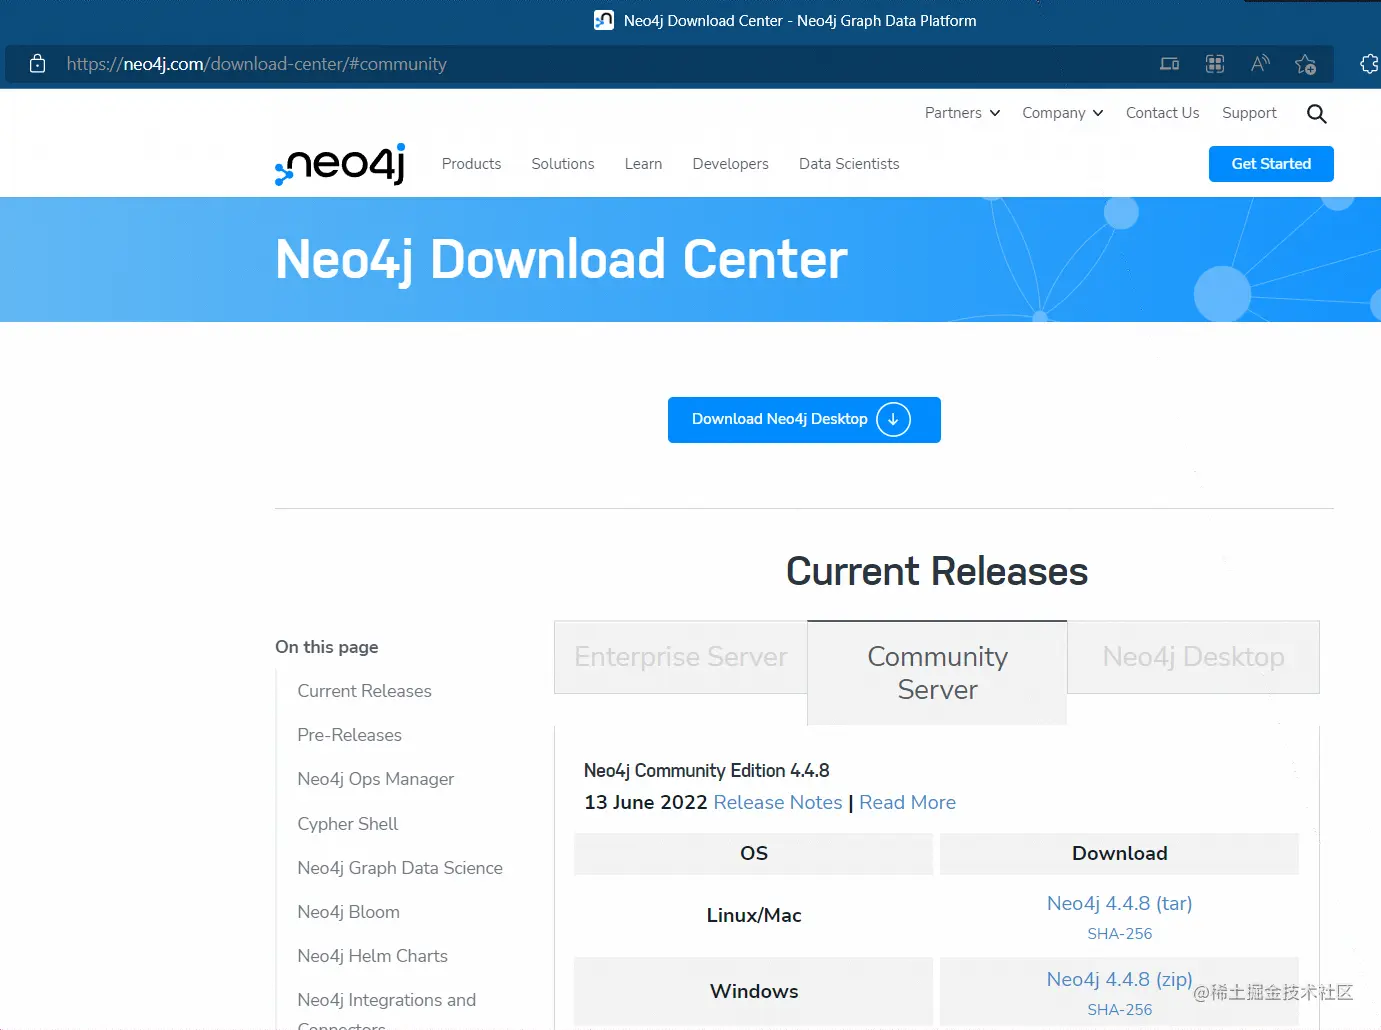Open the Solutions menu
The height and width of the screenshot is (1030, 1381).
[x=563, y=164]
